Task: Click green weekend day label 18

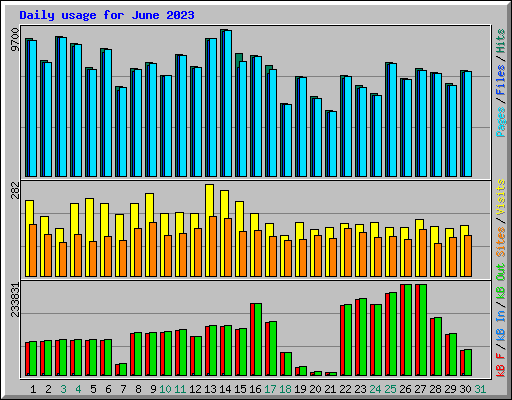Action: [285, 389]
